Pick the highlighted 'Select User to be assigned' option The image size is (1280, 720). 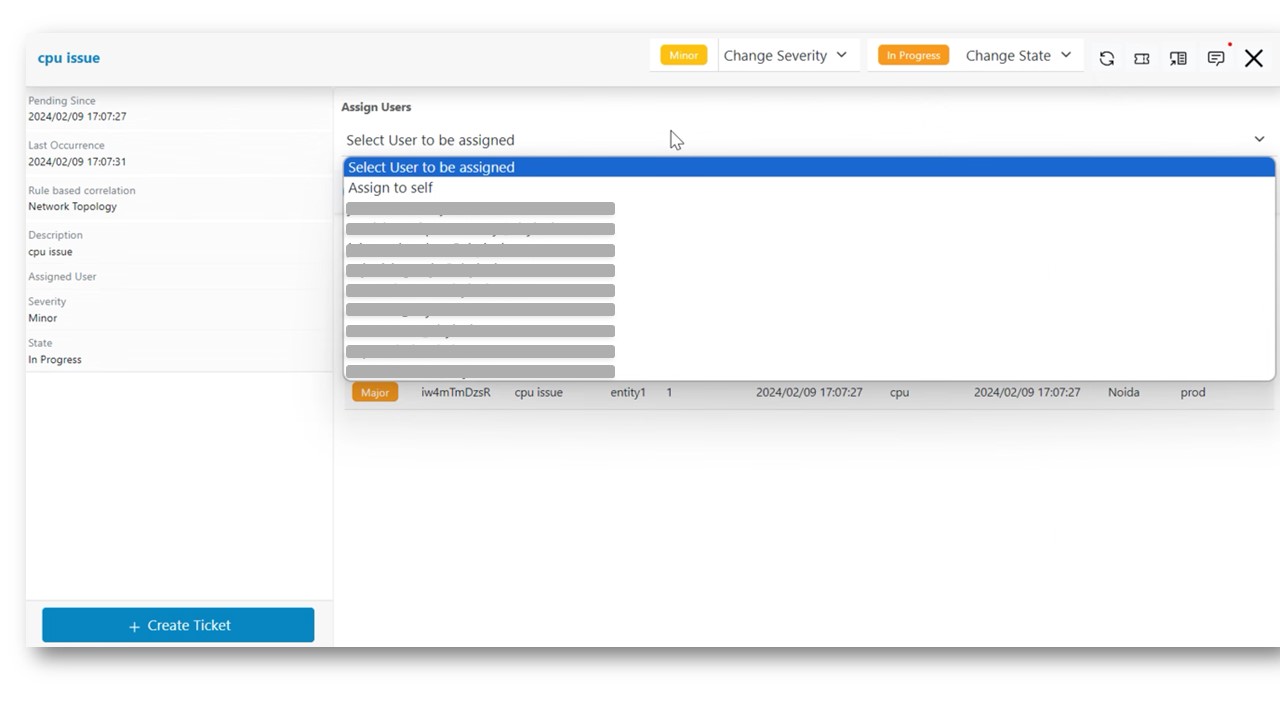point(809,167)
